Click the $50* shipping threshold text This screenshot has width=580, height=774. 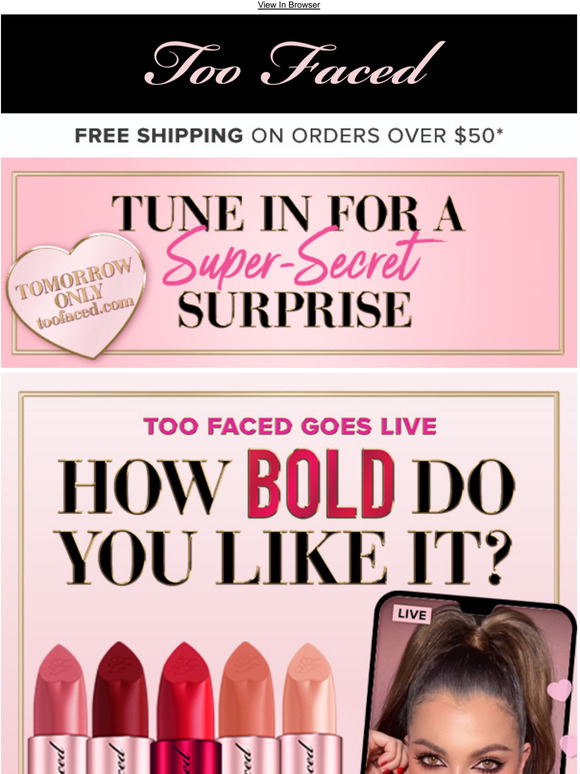[478, 135]
